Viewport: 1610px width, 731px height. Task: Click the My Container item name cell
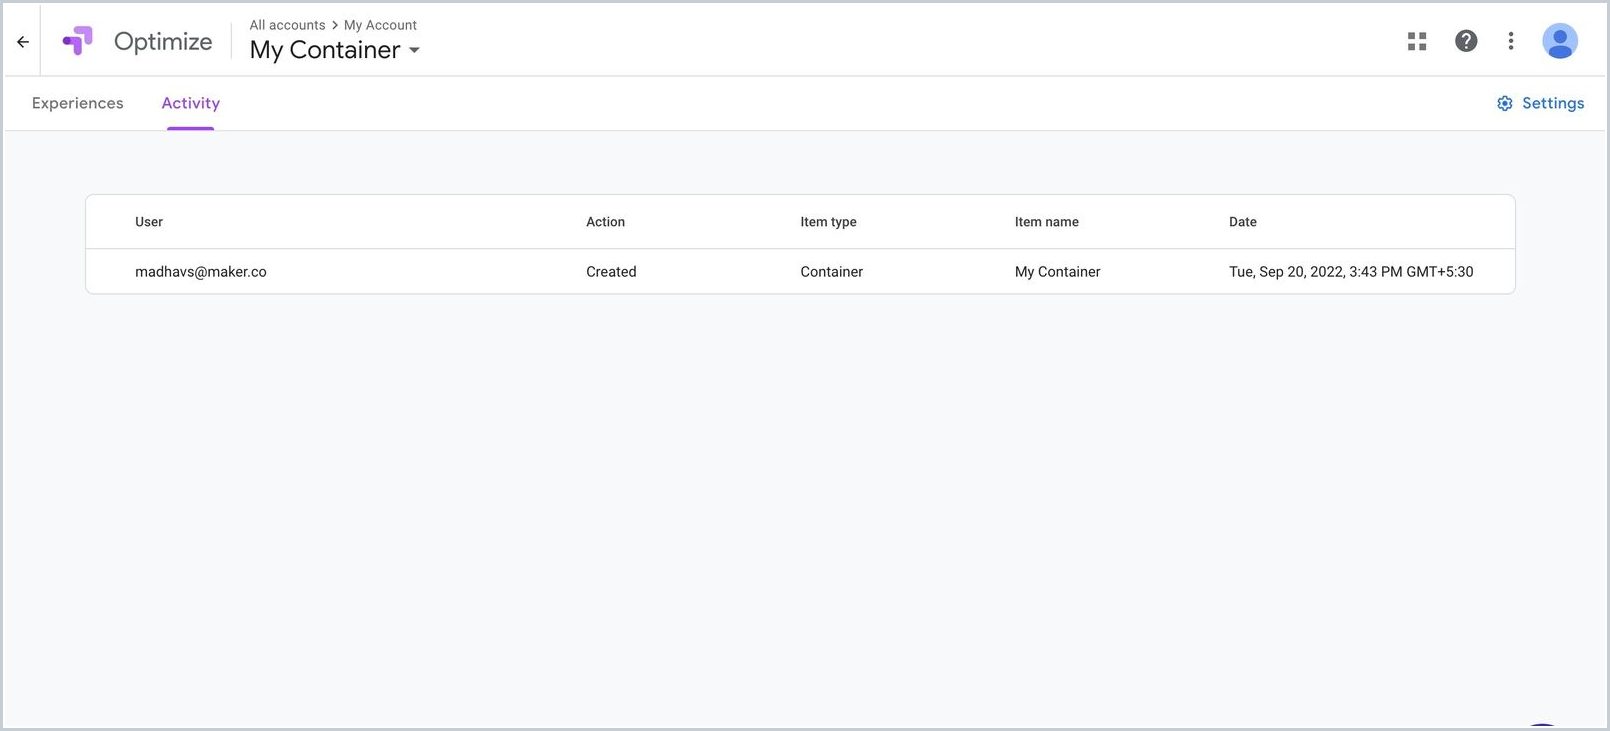click(1058, 272)
